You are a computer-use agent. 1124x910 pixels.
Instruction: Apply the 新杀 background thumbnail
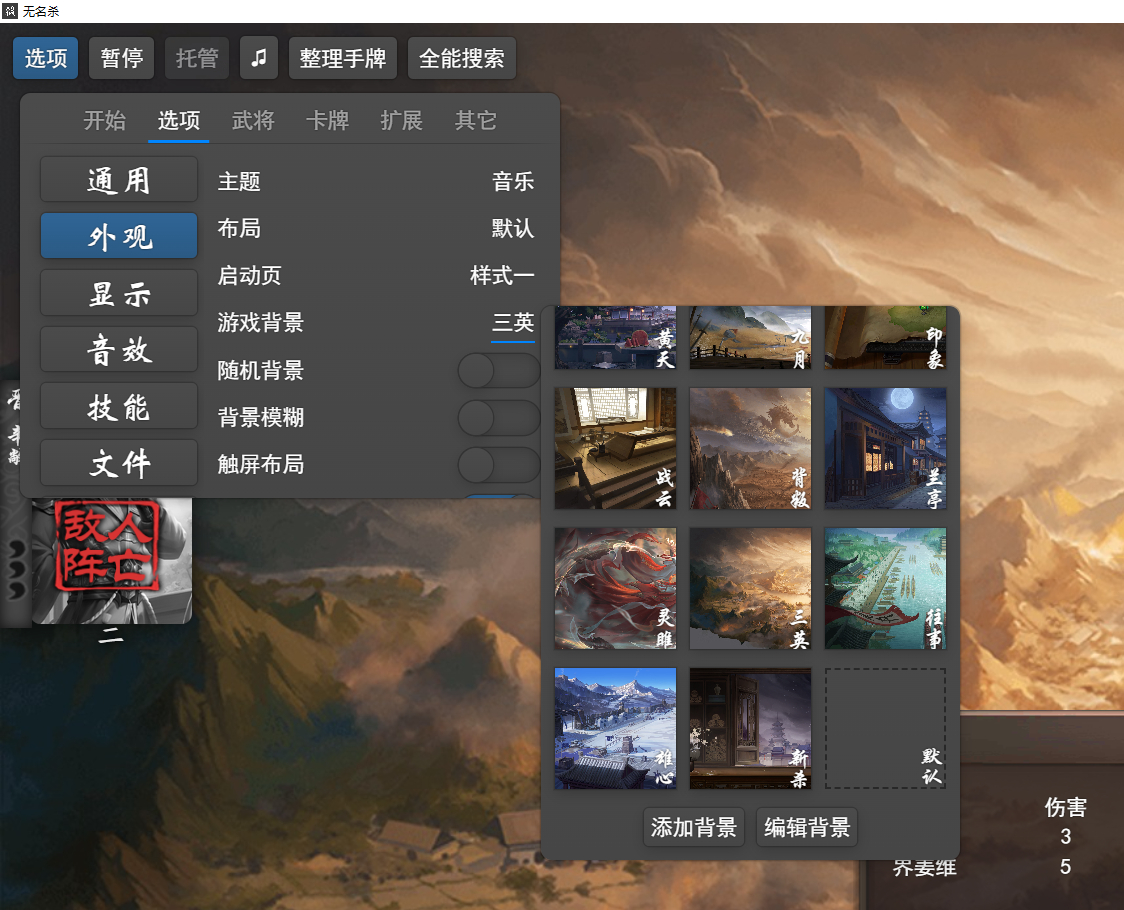coord(751,729)
